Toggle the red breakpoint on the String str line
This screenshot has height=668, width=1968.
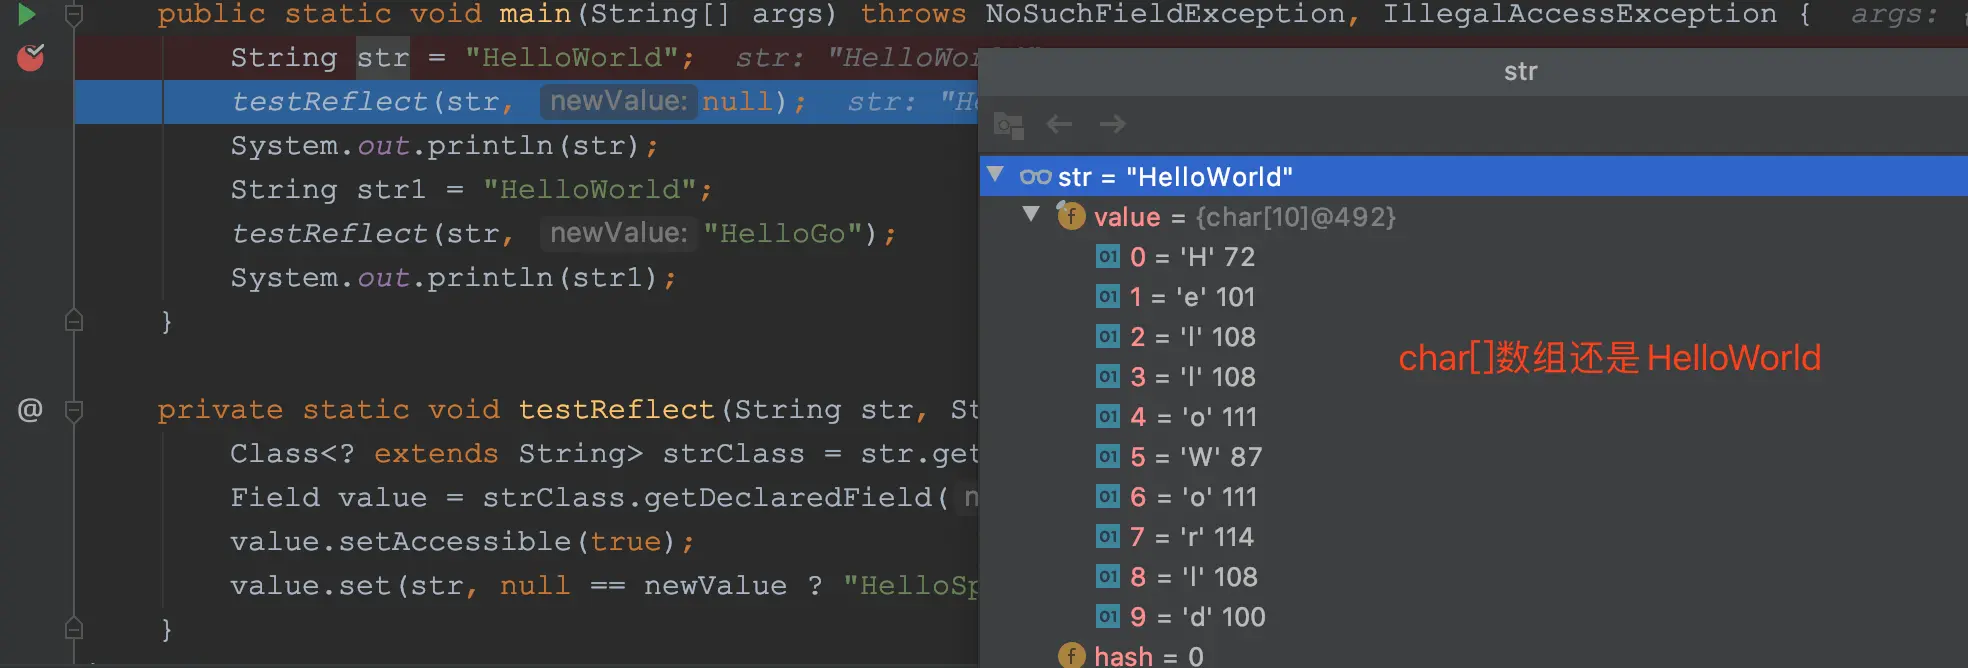(x=31, y=57)
